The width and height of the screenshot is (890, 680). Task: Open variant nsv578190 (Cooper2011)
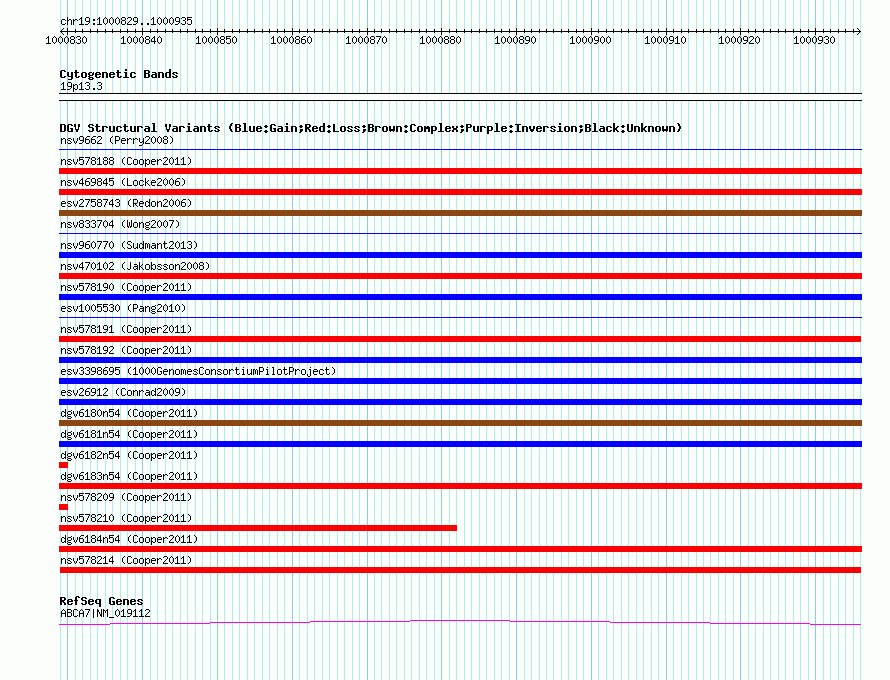126,287
